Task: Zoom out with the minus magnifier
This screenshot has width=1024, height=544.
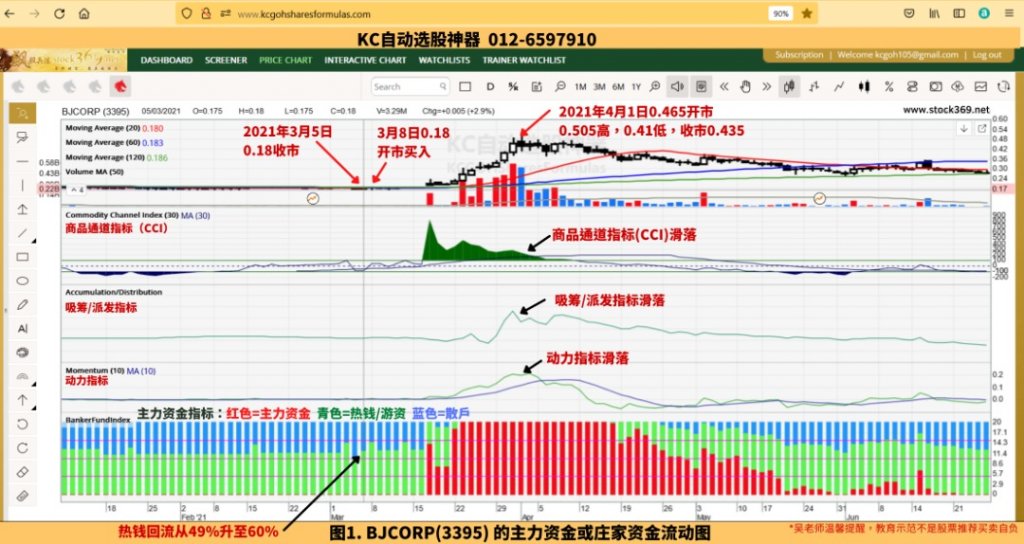Action: click(560, 86)
